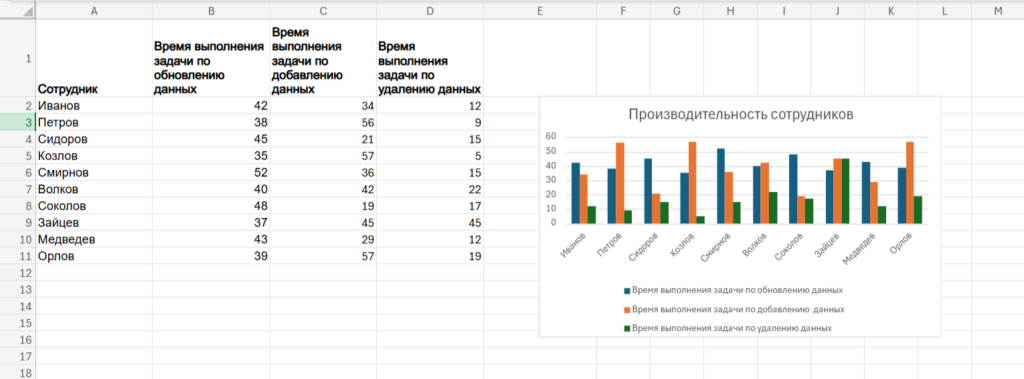Click header cell about обновлению данных
Viewport: 1024px width, 379px height.
(x=211, y=59)
